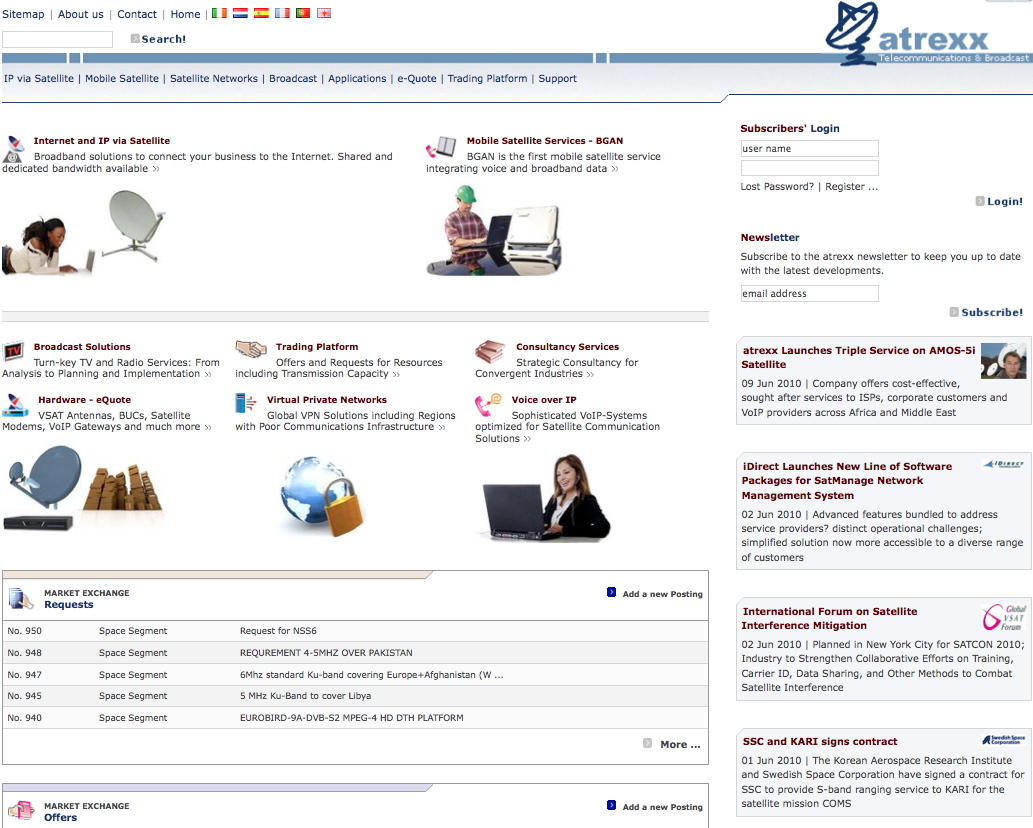This screenshot has width=1033, height=828.
Task: Select the Dutch flag language option
Action: (240, 14)
